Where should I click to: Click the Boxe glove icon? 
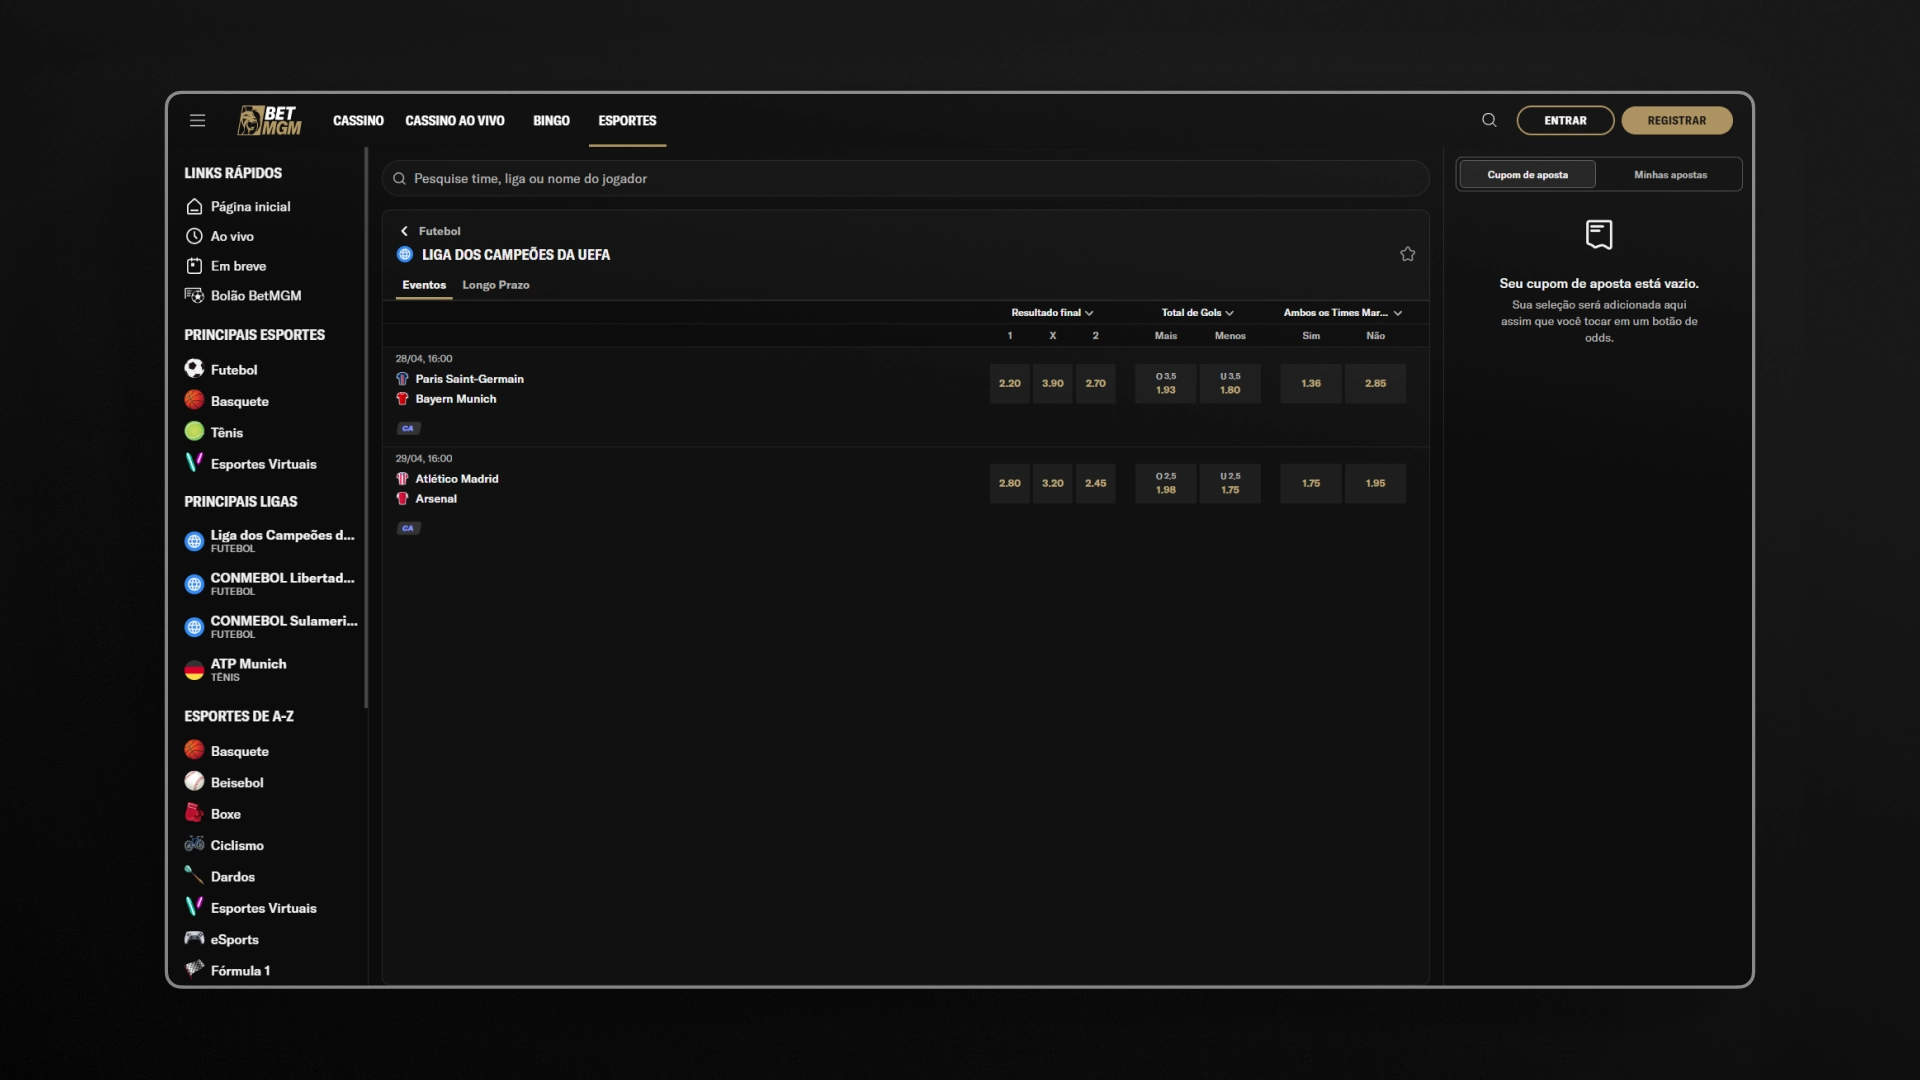[x=194, y=813]
